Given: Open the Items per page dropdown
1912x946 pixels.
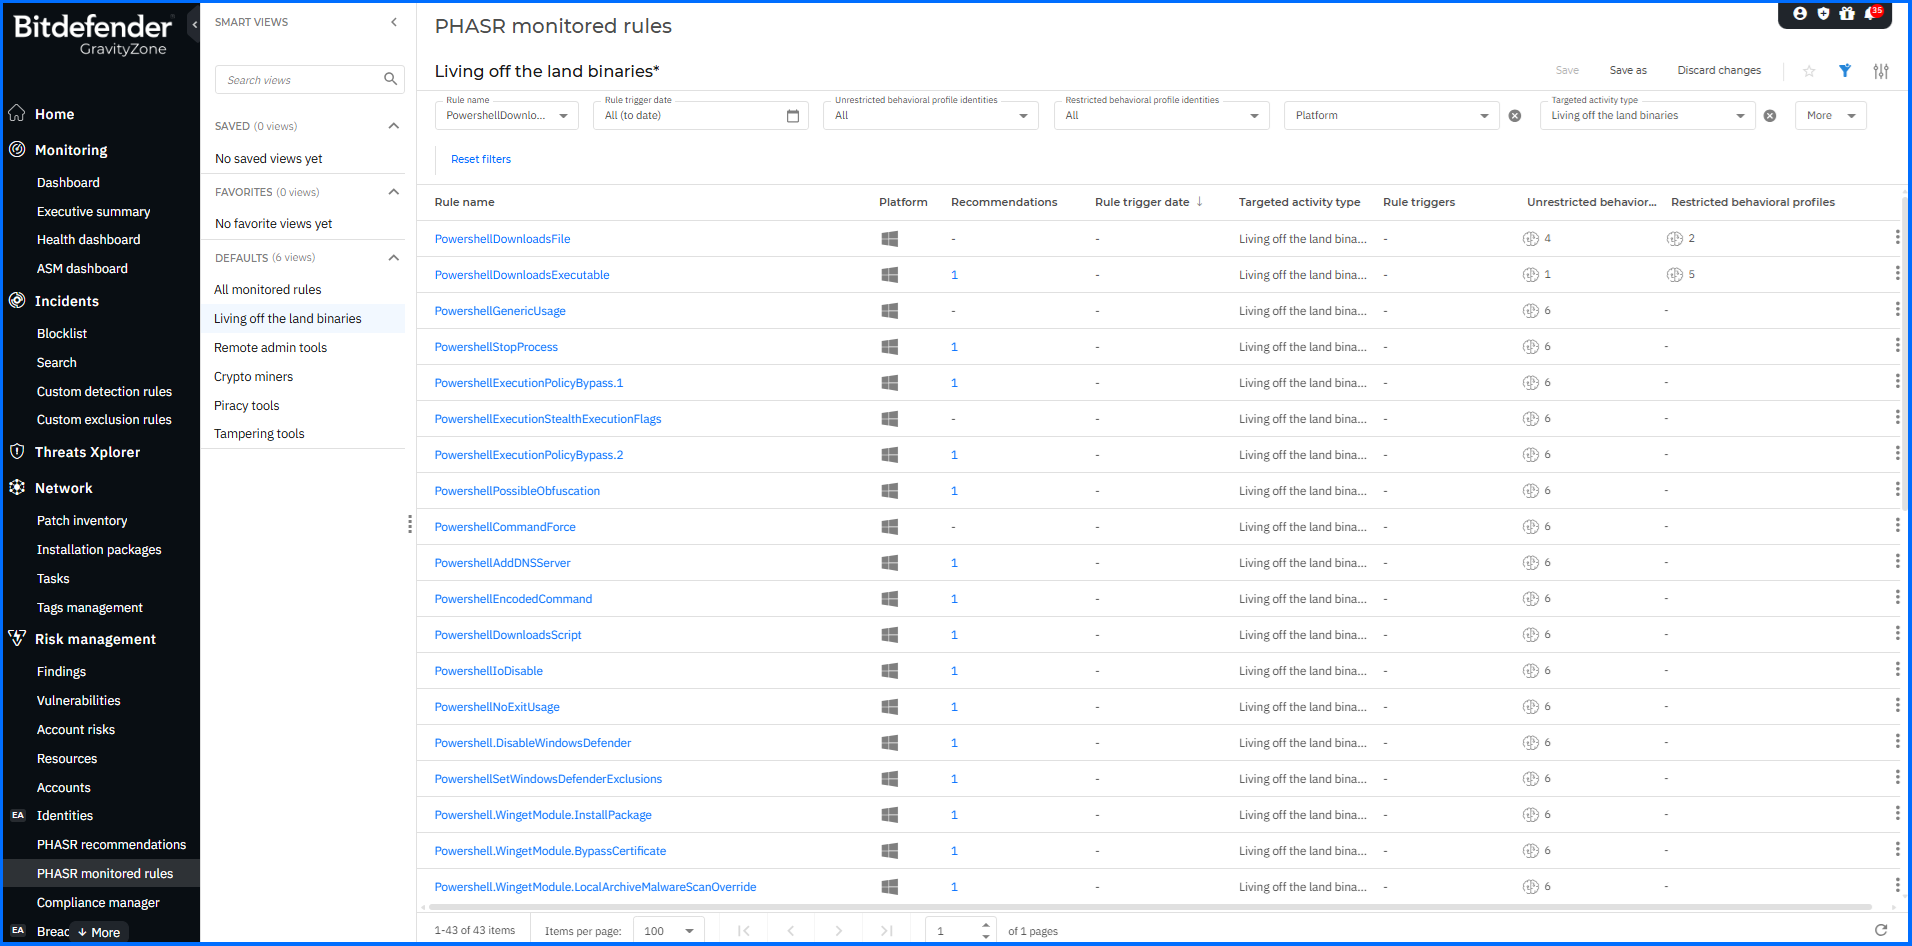Looking at the screenshot, I should click(671, 931).
